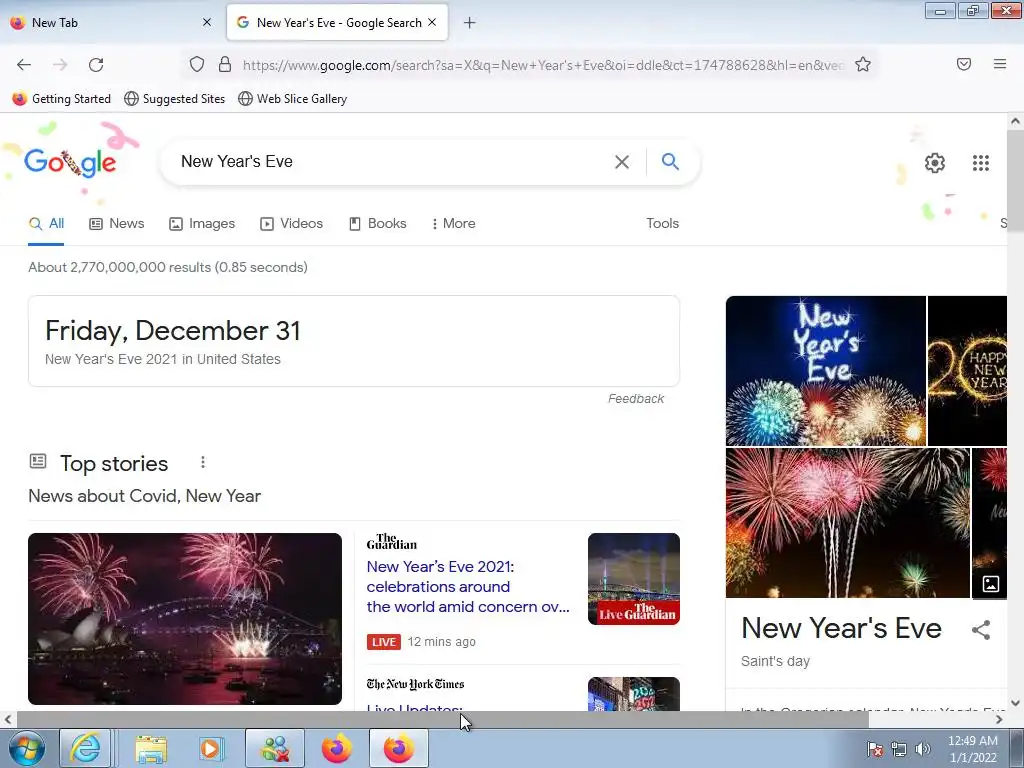The width and height of the screenshot is (1024, 768).
Task: Click the address bar URL
Action: tap(543, 65)
